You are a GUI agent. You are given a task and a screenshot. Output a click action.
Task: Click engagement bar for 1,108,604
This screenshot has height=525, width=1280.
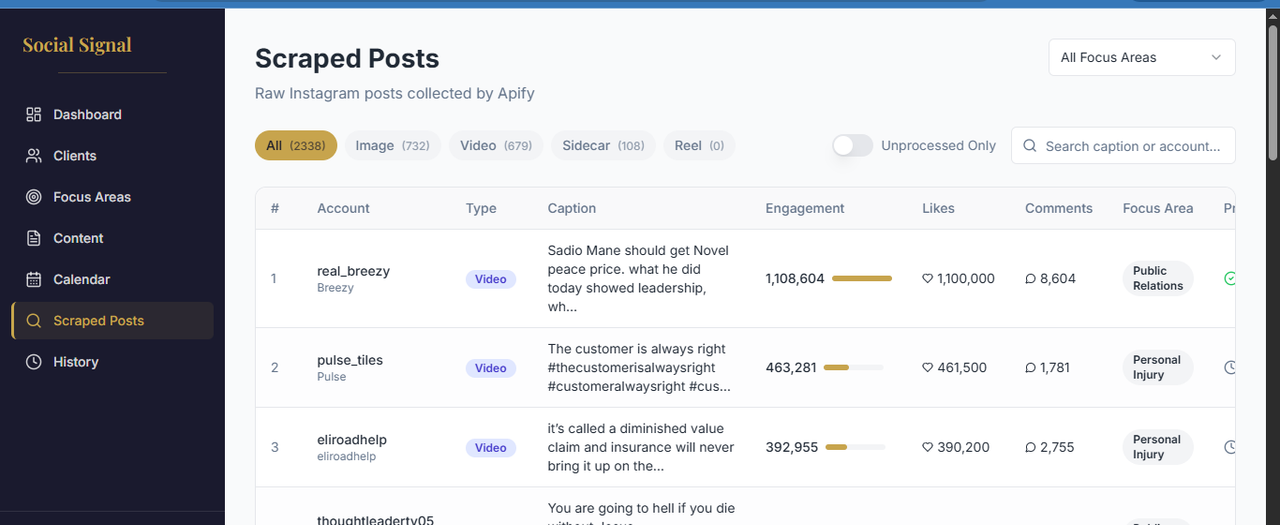(862, 279)
